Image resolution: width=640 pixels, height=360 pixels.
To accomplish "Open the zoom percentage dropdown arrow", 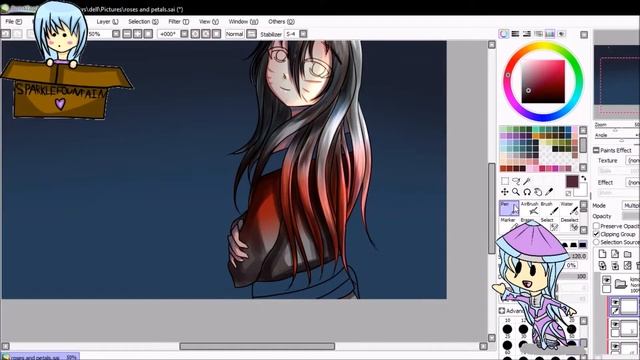I will [x=116, y=34].
